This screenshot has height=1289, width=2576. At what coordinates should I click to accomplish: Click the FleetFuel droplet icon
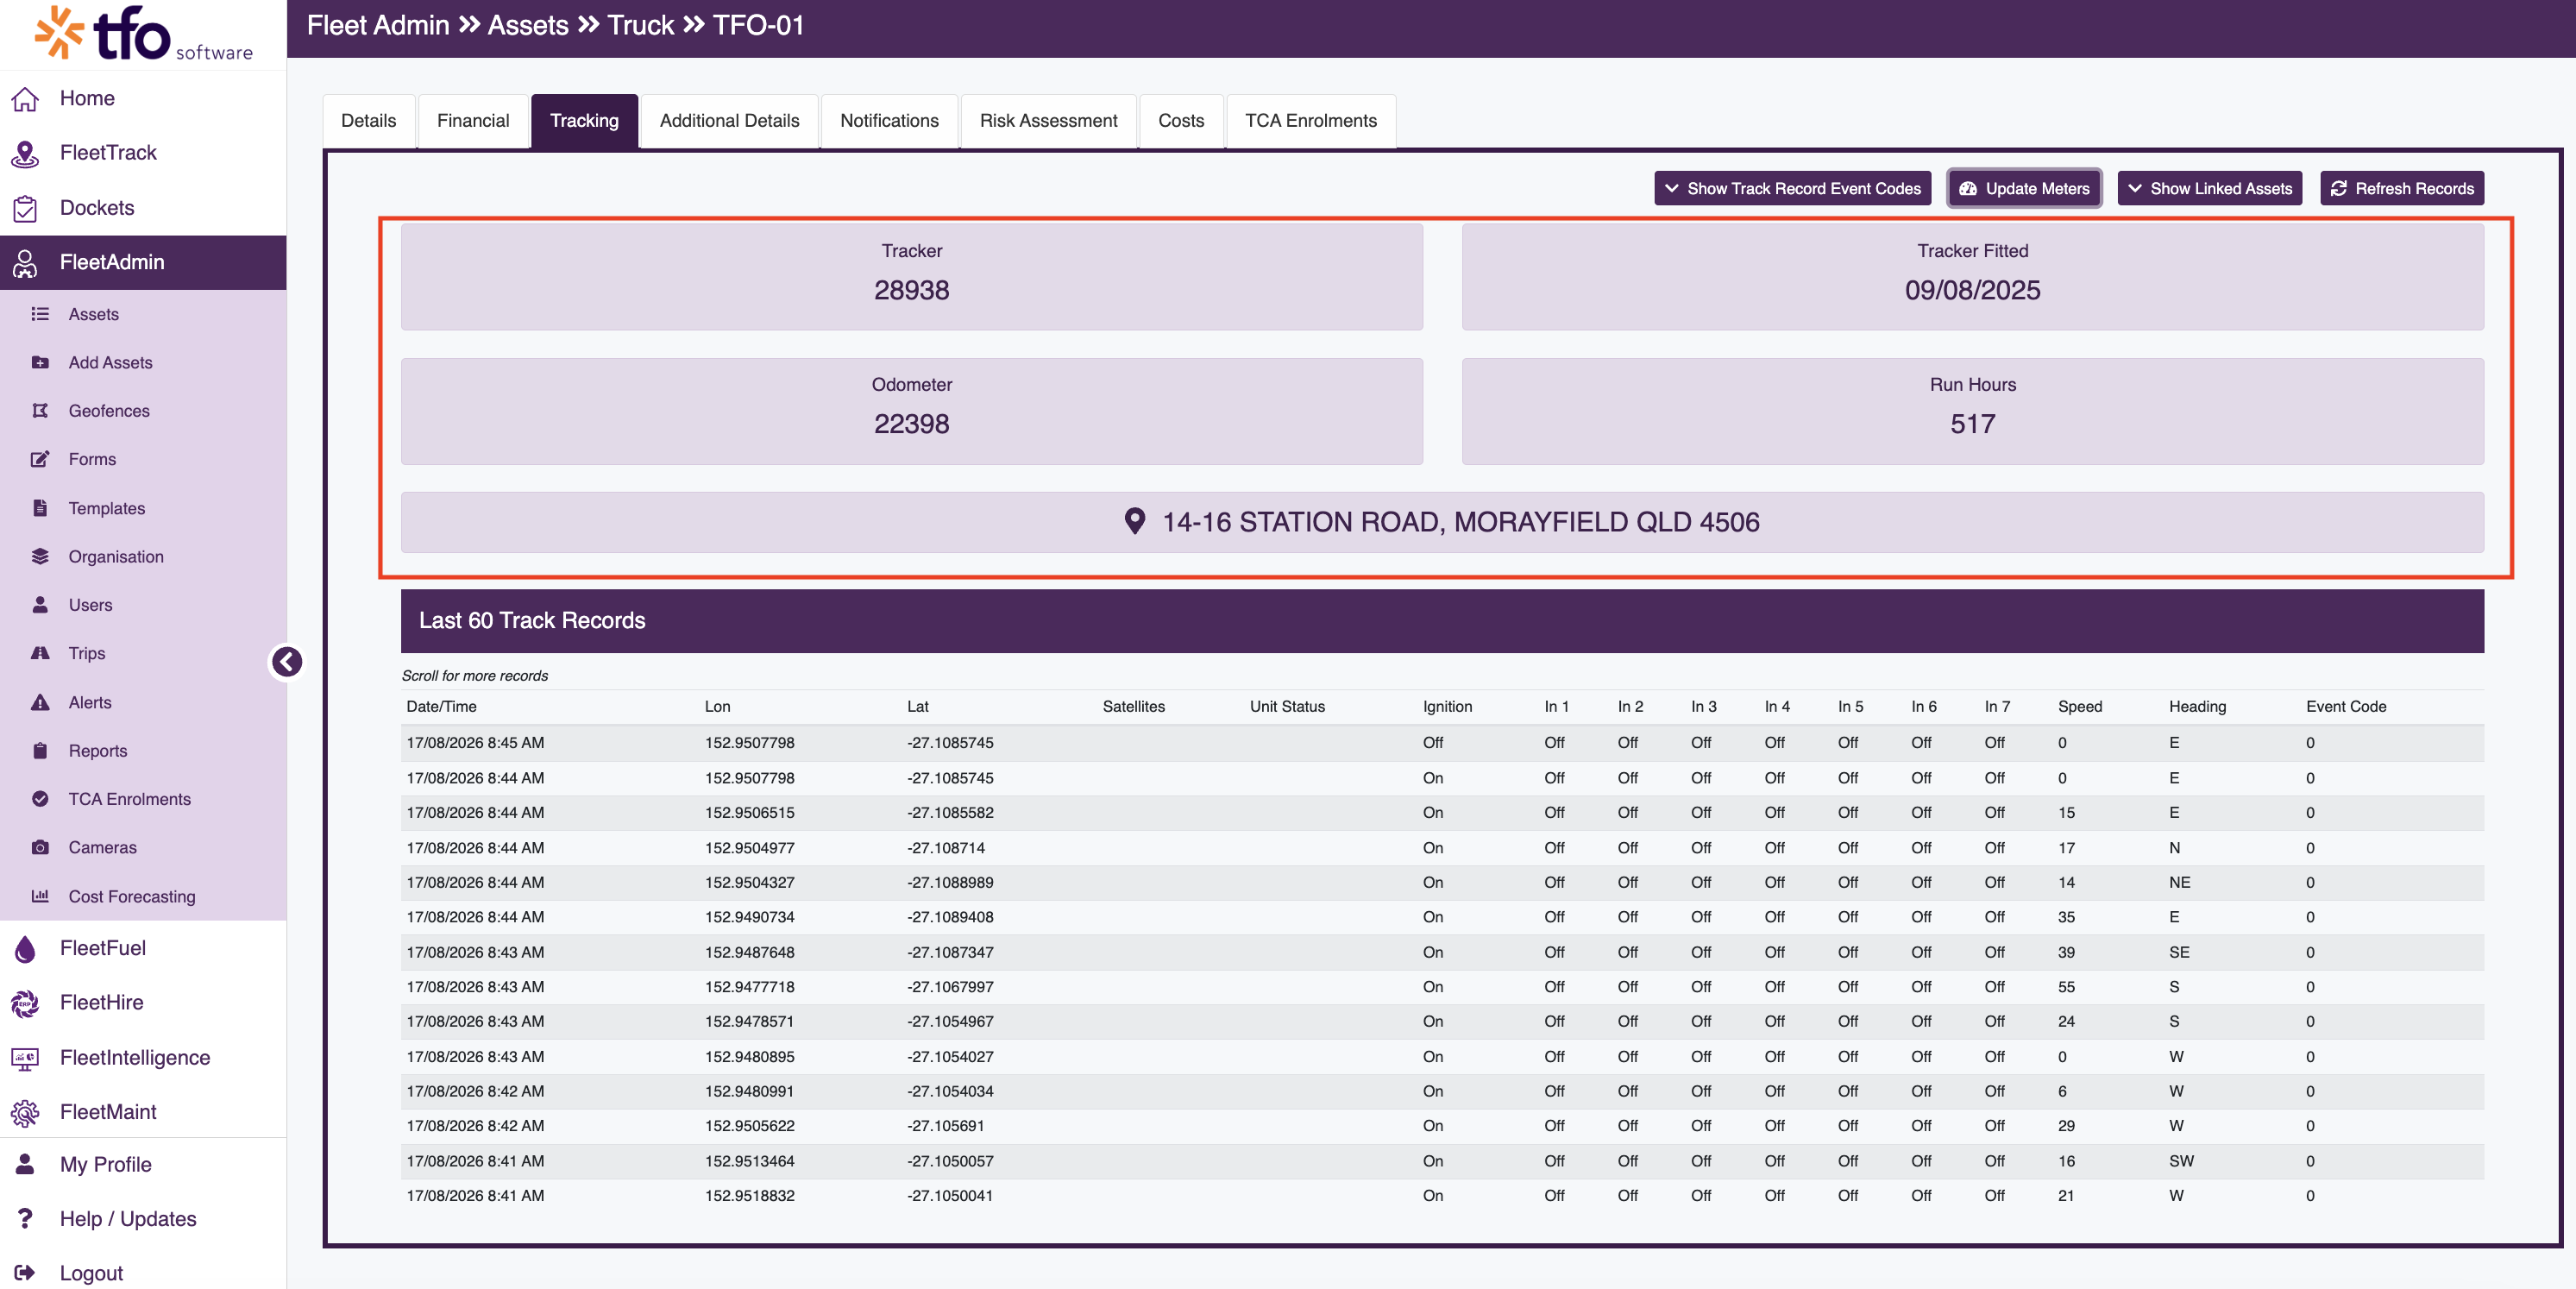[25, 948]
